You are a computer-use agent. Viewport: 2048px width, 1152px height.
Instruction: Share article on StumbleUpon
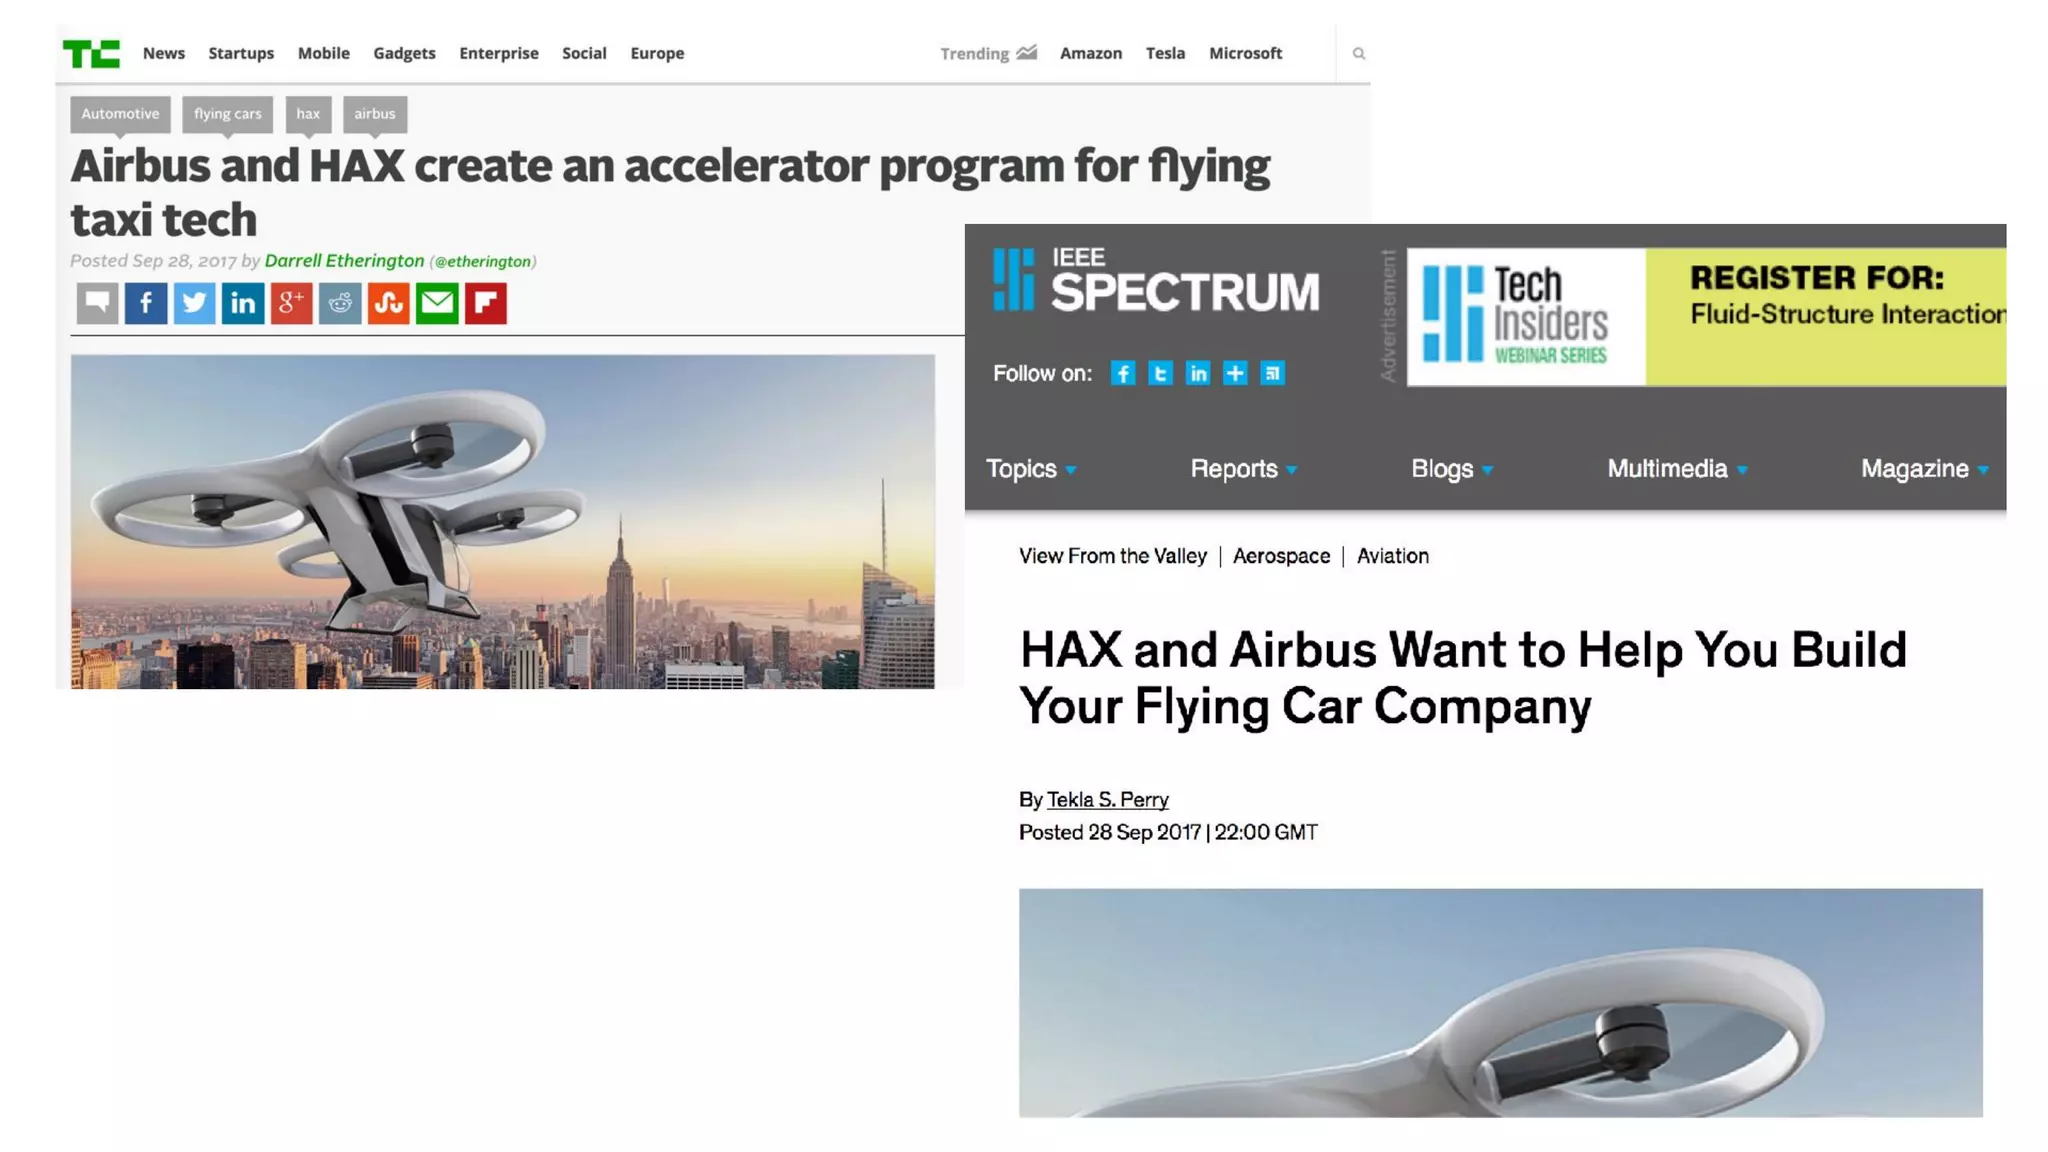388,303
